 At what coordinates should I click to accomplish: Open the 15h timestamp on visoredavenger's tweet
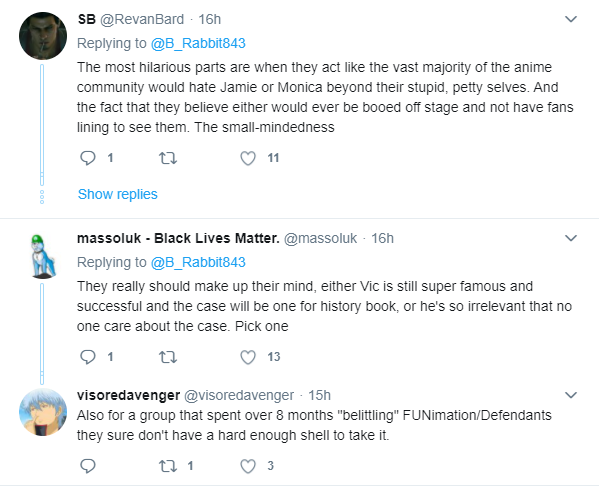[x=319, y=395]
